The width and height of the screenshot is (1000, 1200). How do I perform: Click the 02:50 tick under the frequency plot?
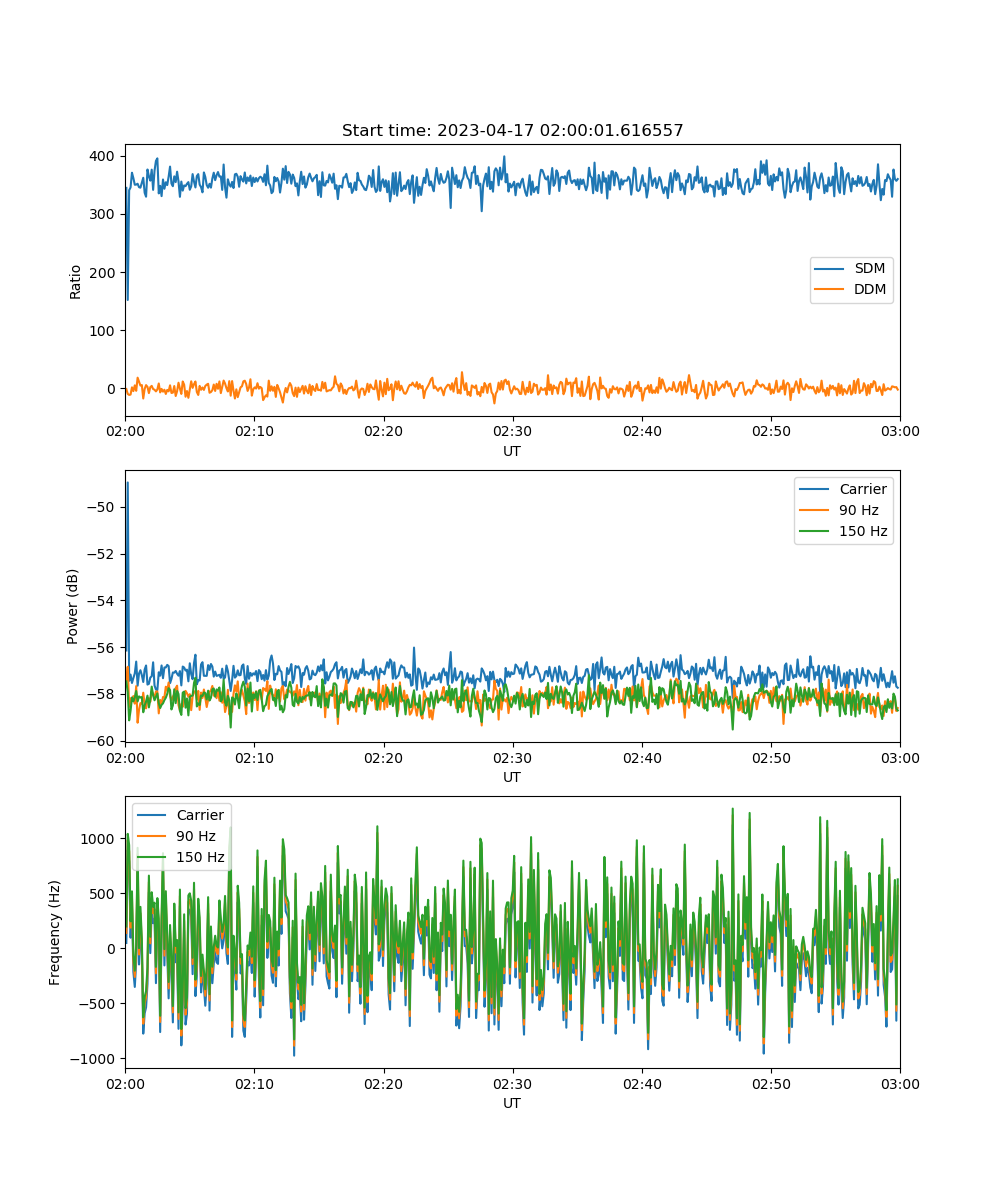pos(770,1084)
